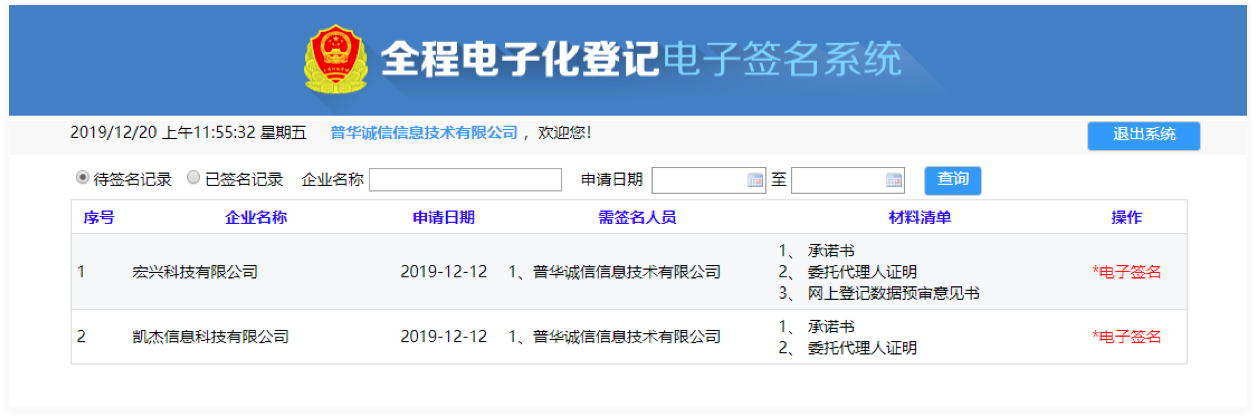
Task: Open the 普华诚信信息技术有限公司 user link
Action: [x=424, y=132]
